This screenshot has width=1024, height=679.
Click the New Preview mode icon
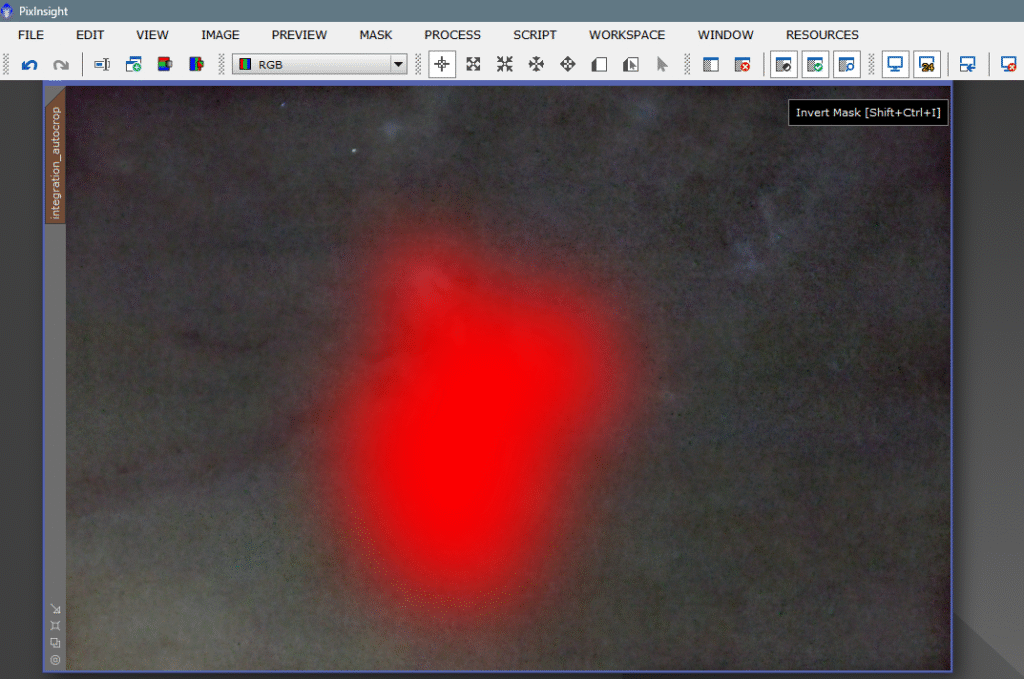[599, 65]
